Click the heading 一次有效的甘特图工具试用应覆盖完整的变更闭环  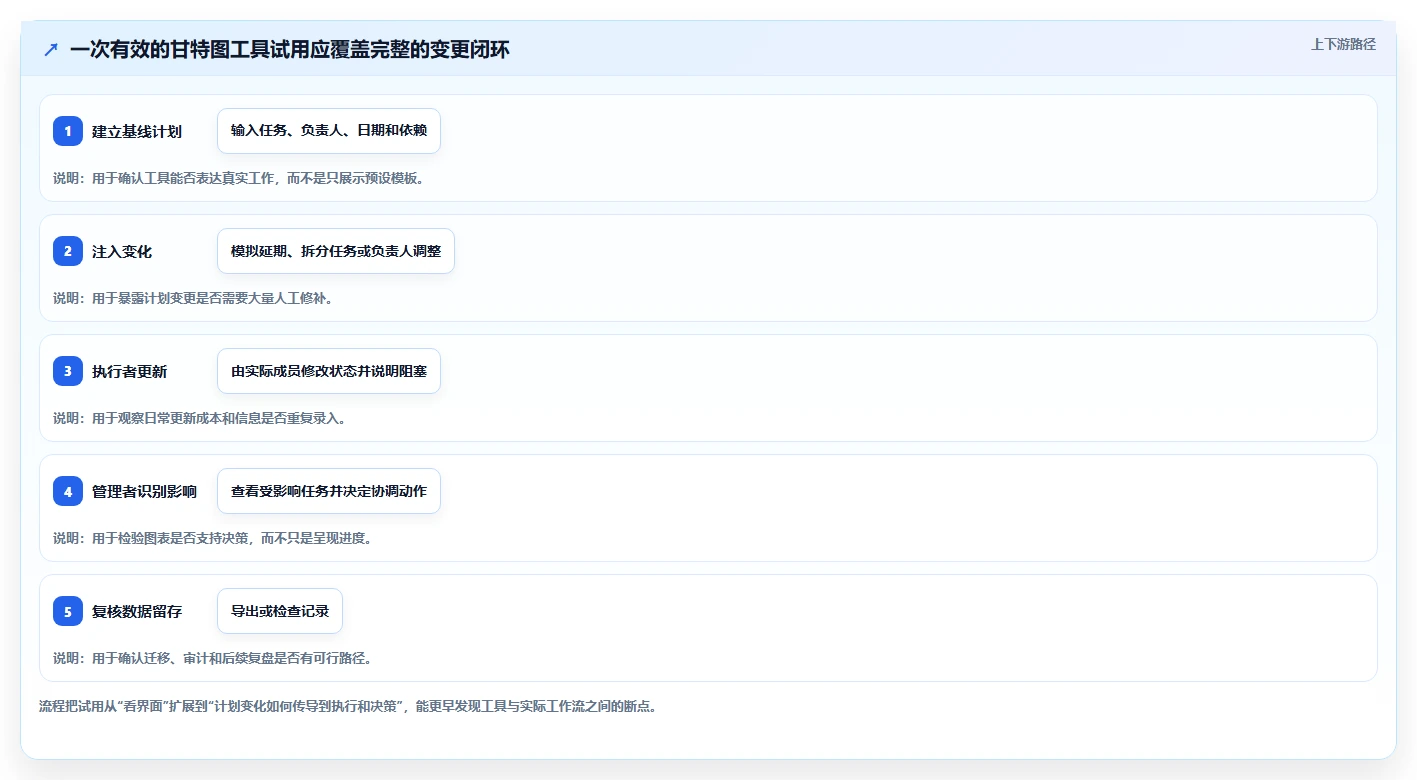click(x=289, y=49)
